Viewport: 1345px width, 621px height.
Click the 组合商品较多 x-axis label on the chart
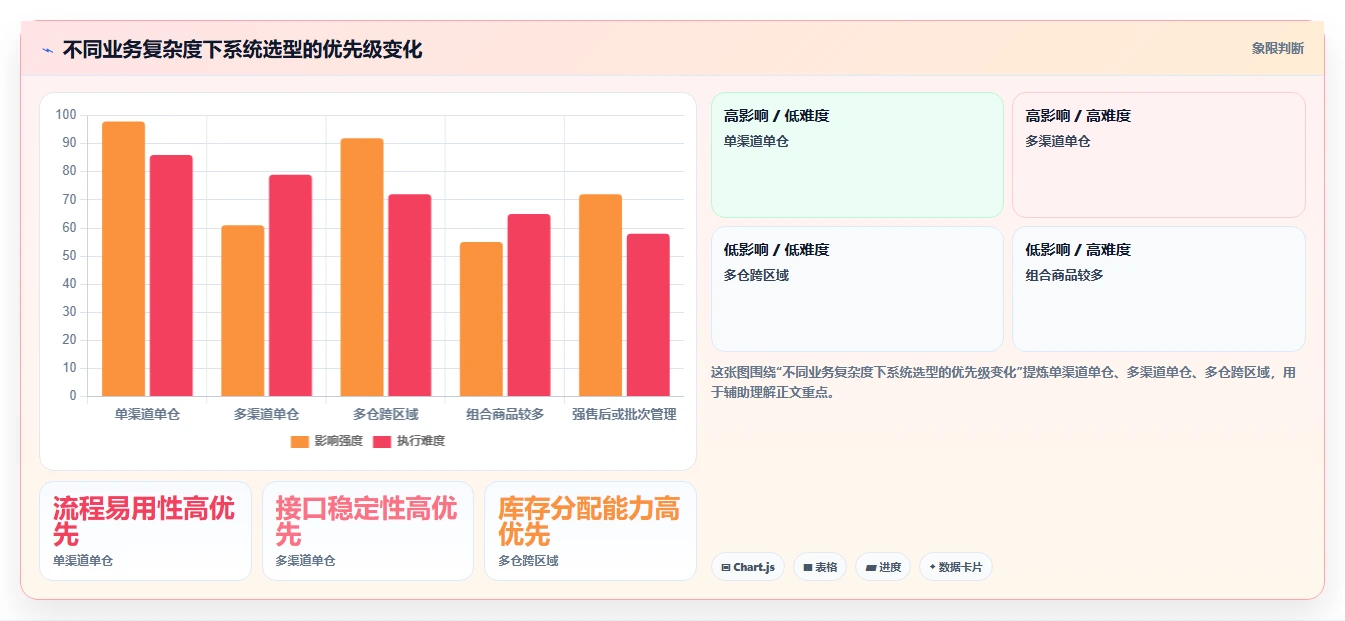point(505,414)
